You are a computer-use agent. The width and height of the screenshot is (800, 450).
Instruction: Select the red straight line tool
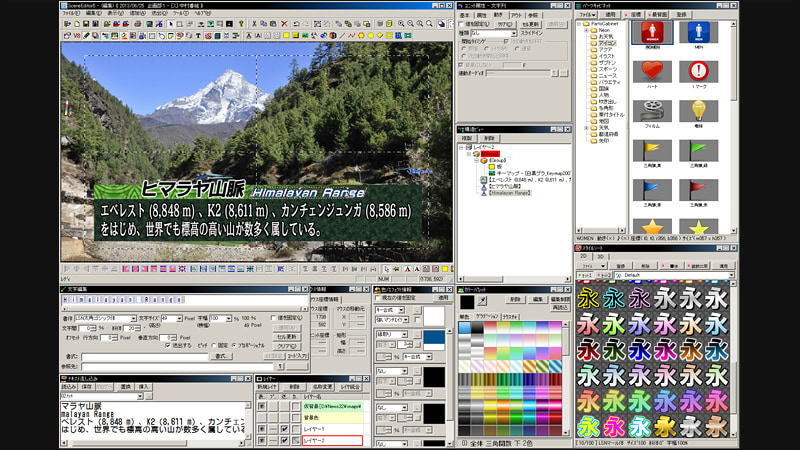(342, 36)
